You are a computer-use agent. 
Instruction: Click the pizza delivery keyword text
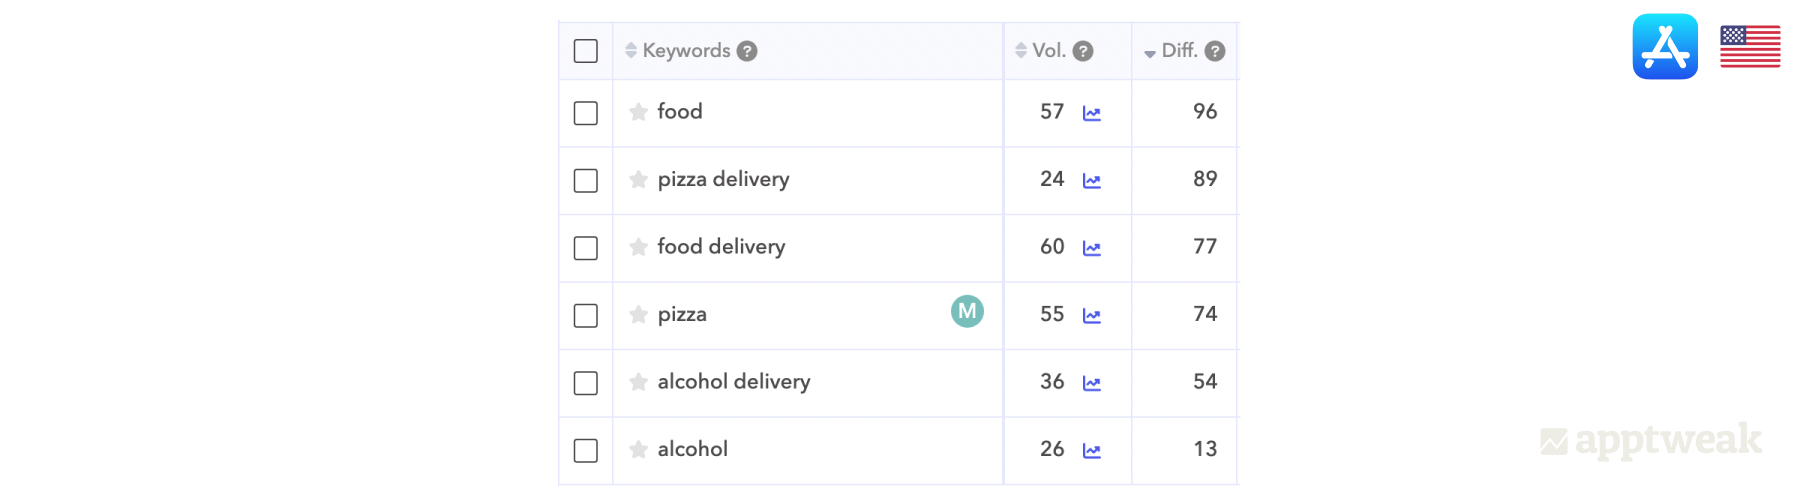723,180
